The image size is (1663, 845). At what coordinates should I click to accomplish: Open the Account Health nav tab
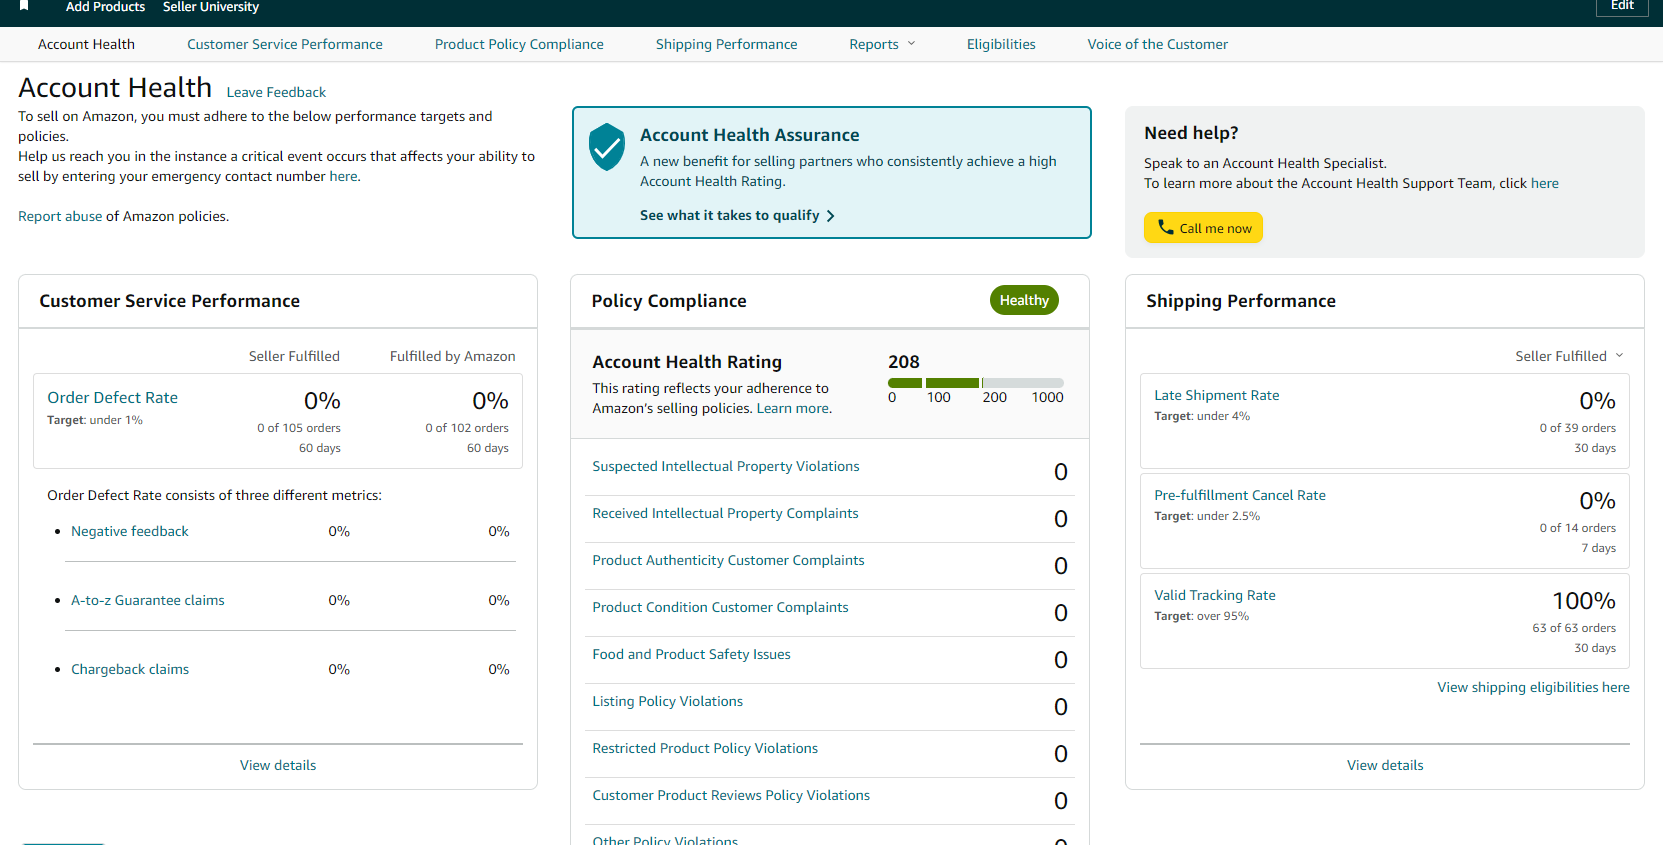(86, 44)
